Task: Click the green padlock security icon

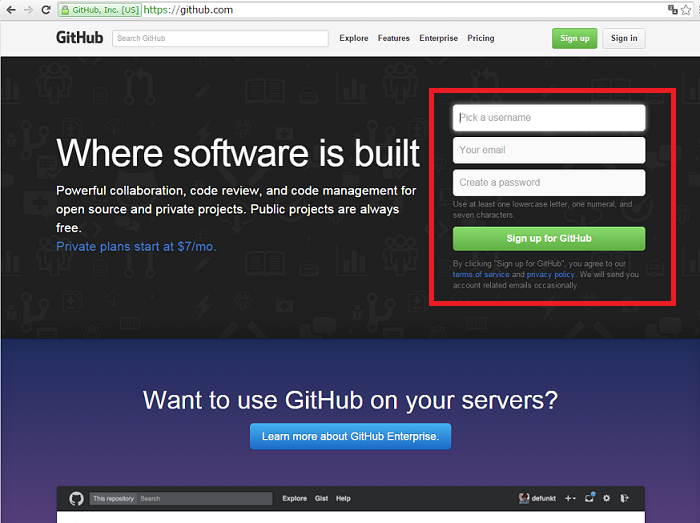Action: tap(65, 10)
